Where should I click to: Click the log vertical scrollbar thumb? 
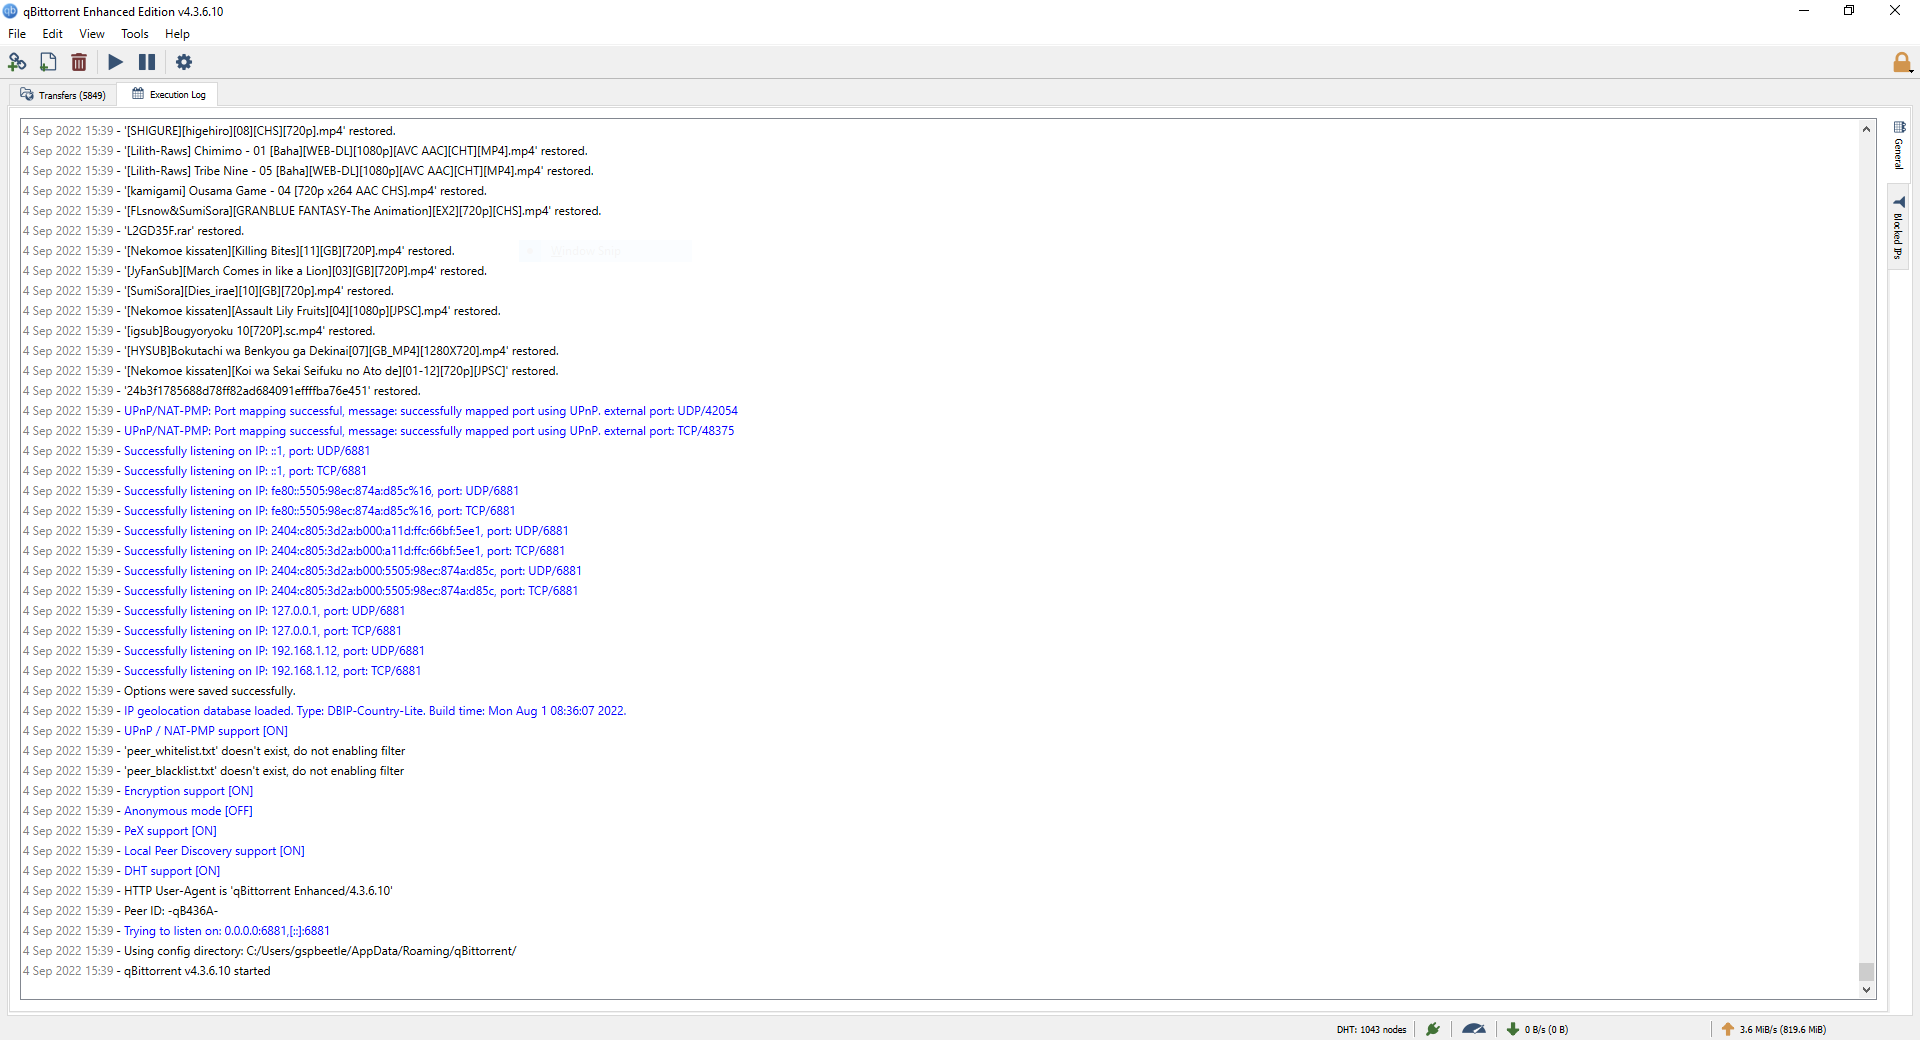1866,971
